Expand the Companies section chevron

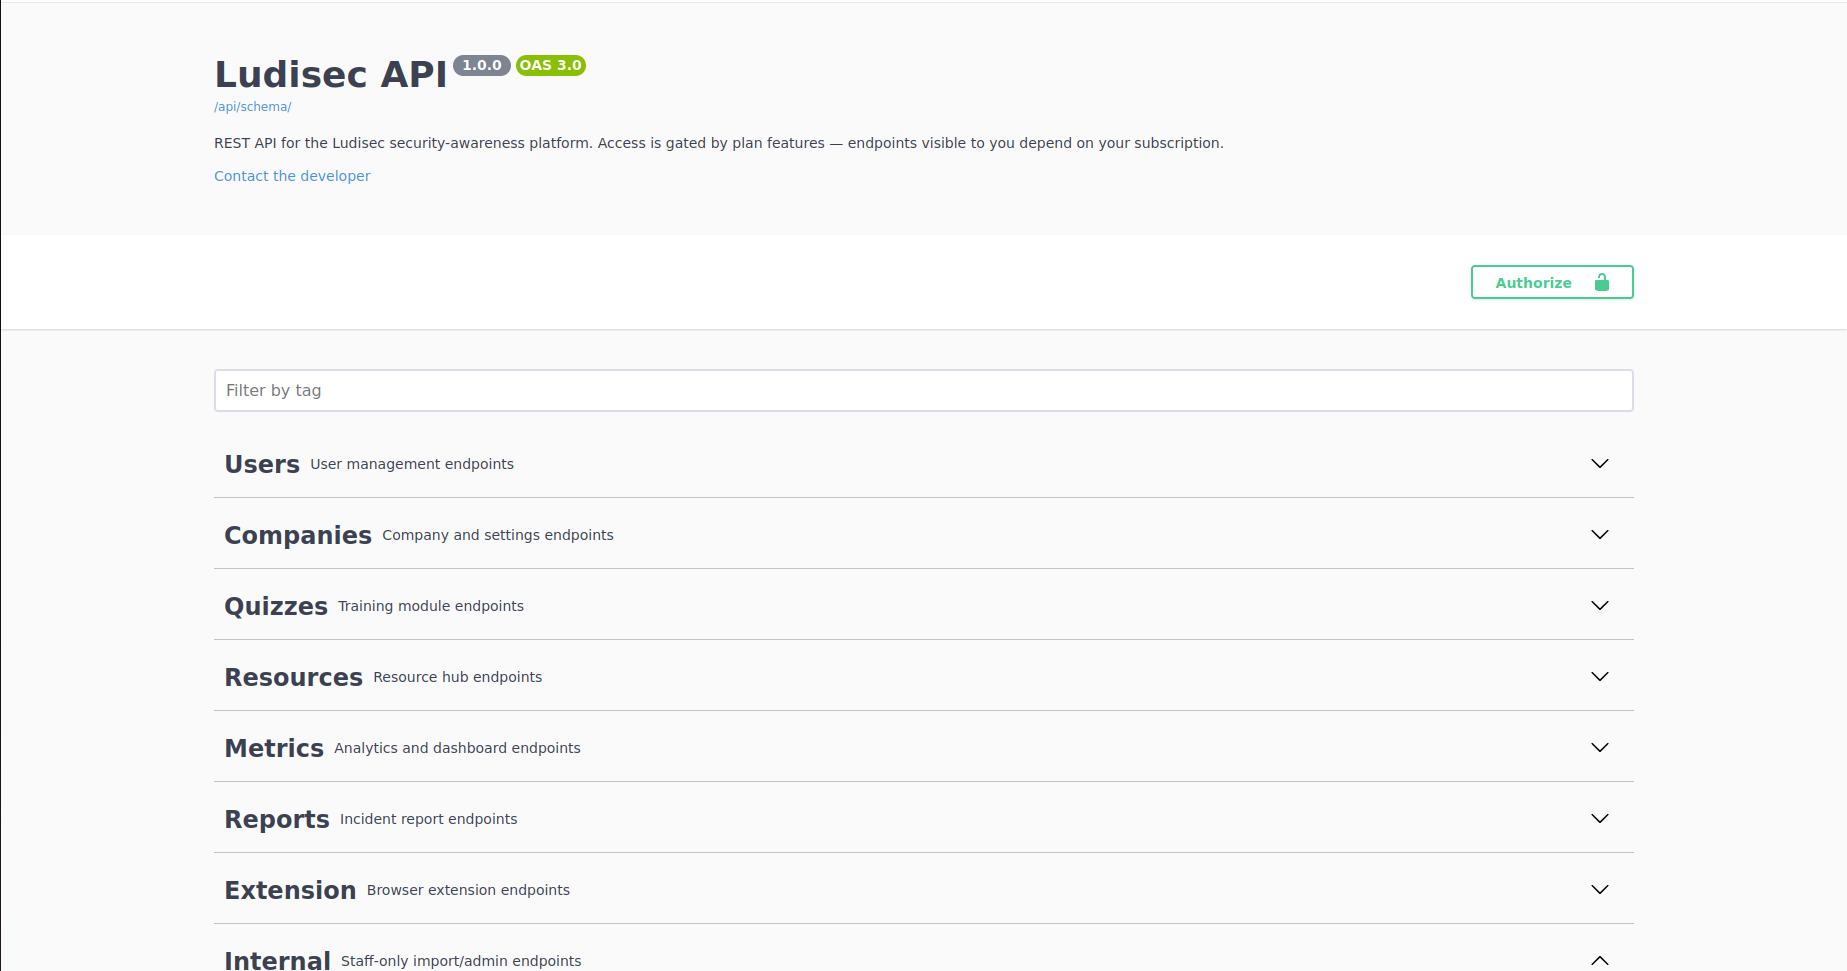(1600, 534)
